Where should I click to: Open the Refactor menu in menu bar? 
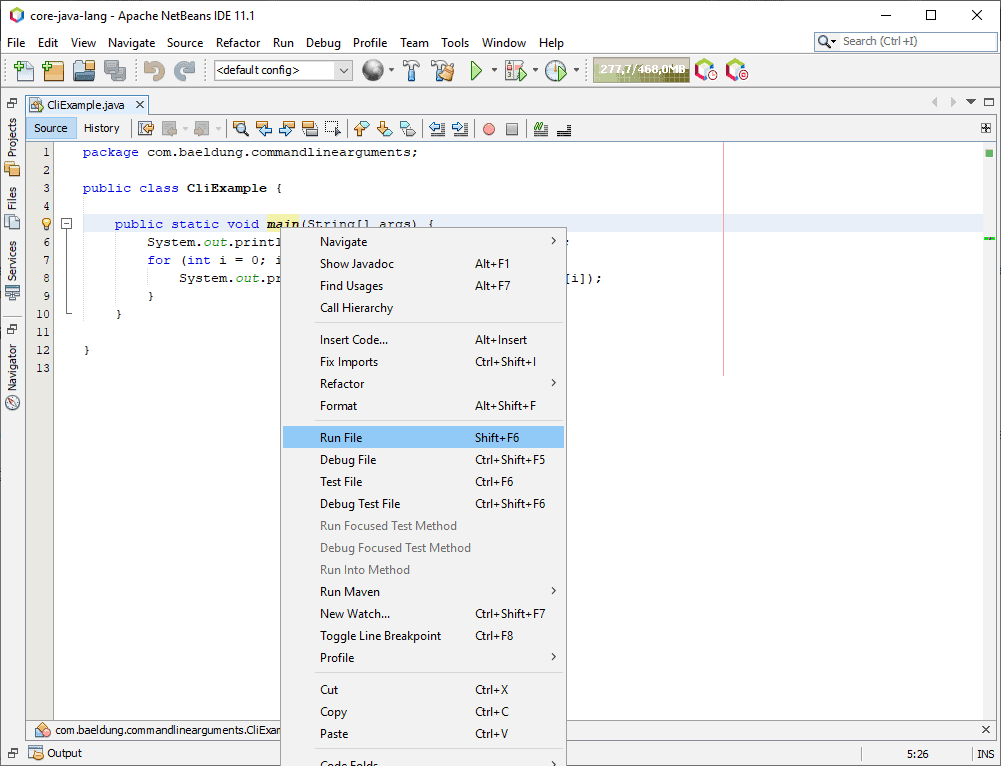(x=238, y=43)
